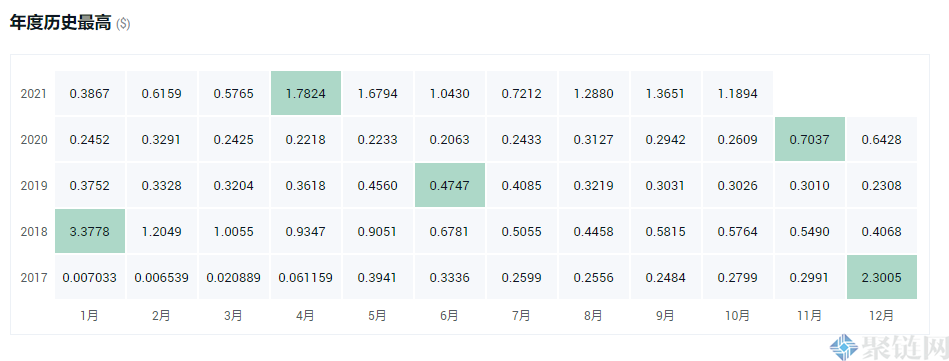
Task: Click the 2017 year row label
Action: 33,278
